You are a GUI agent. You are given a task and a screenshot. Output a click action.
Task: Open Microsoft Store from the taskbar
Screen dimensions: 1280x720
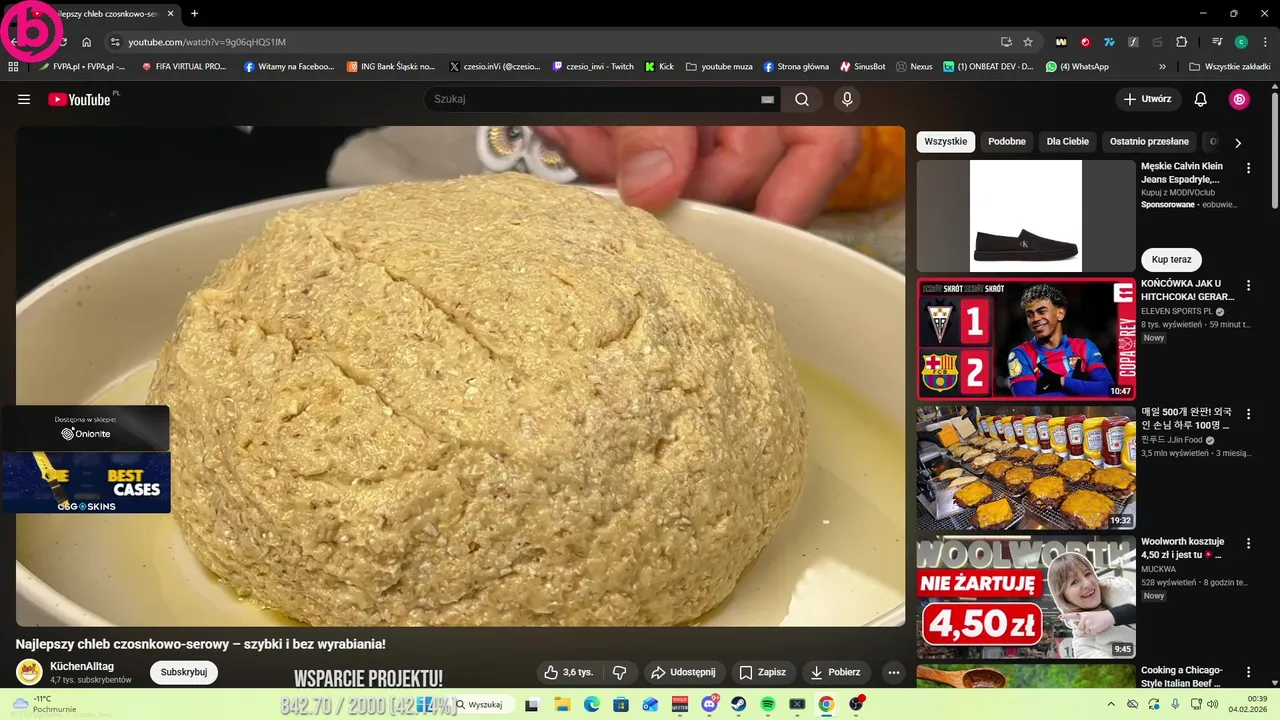(x=621, y=704)
